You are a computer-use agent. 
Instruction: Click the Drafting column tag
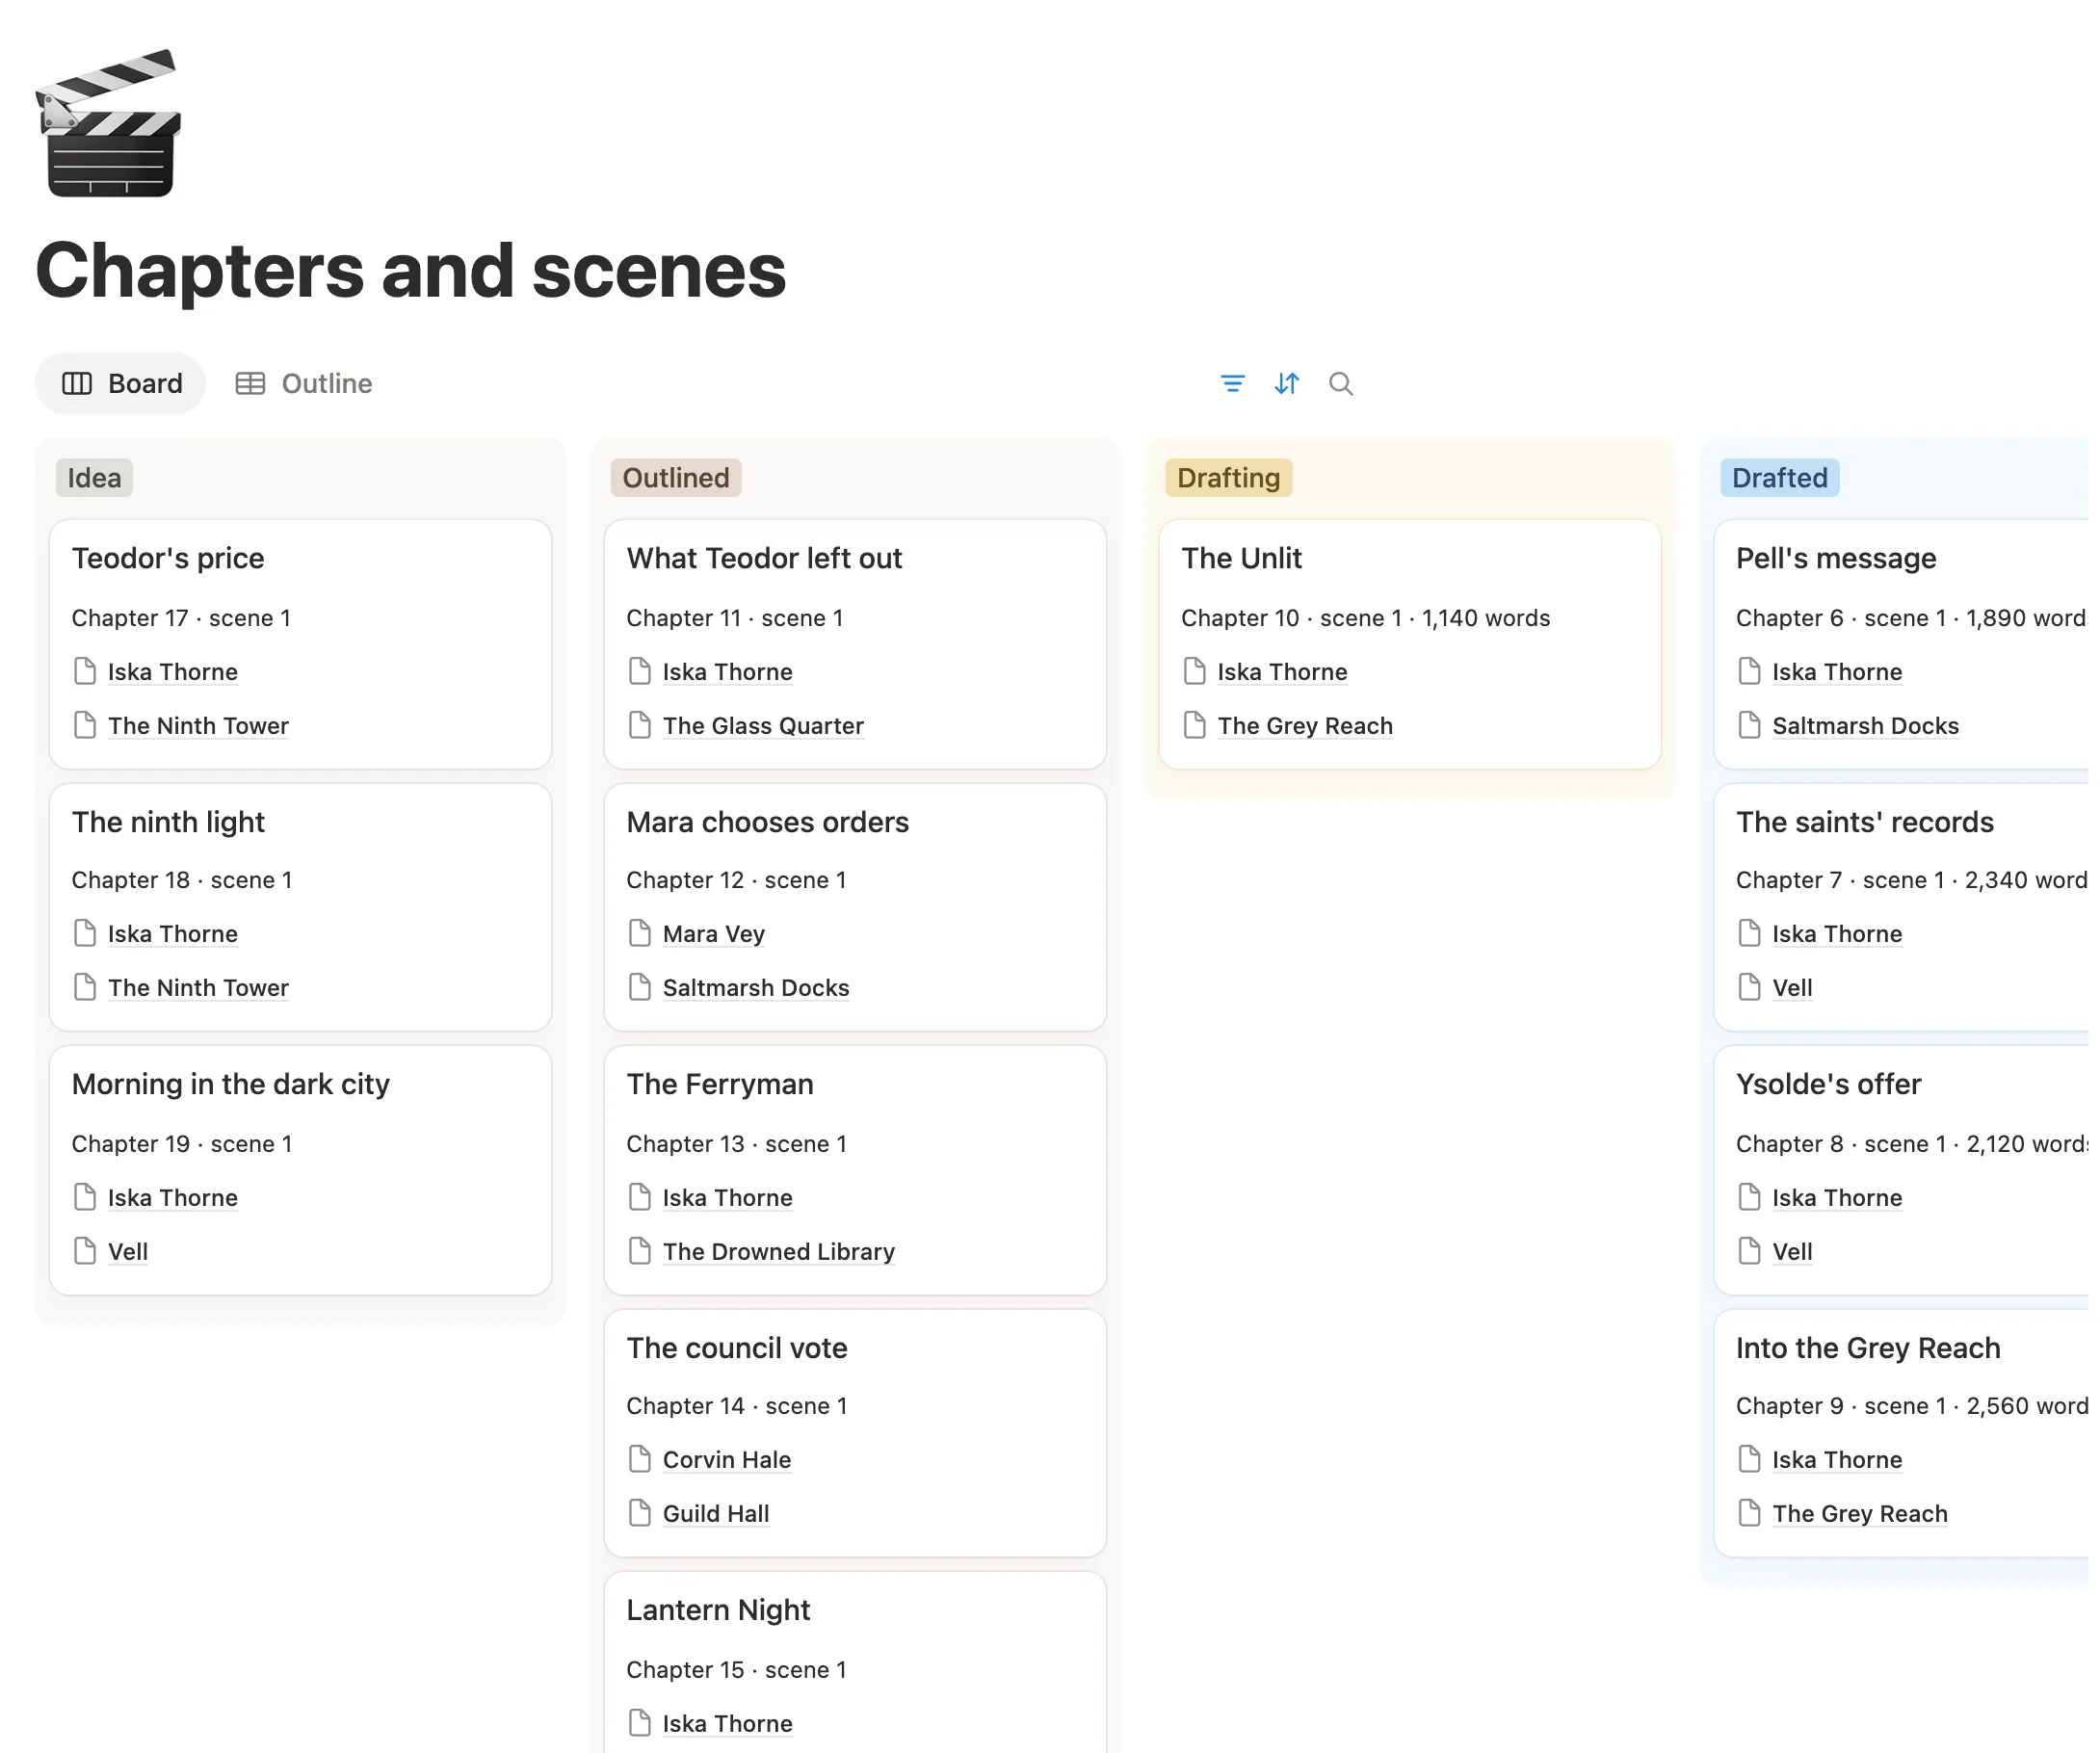pos(1228,478)
